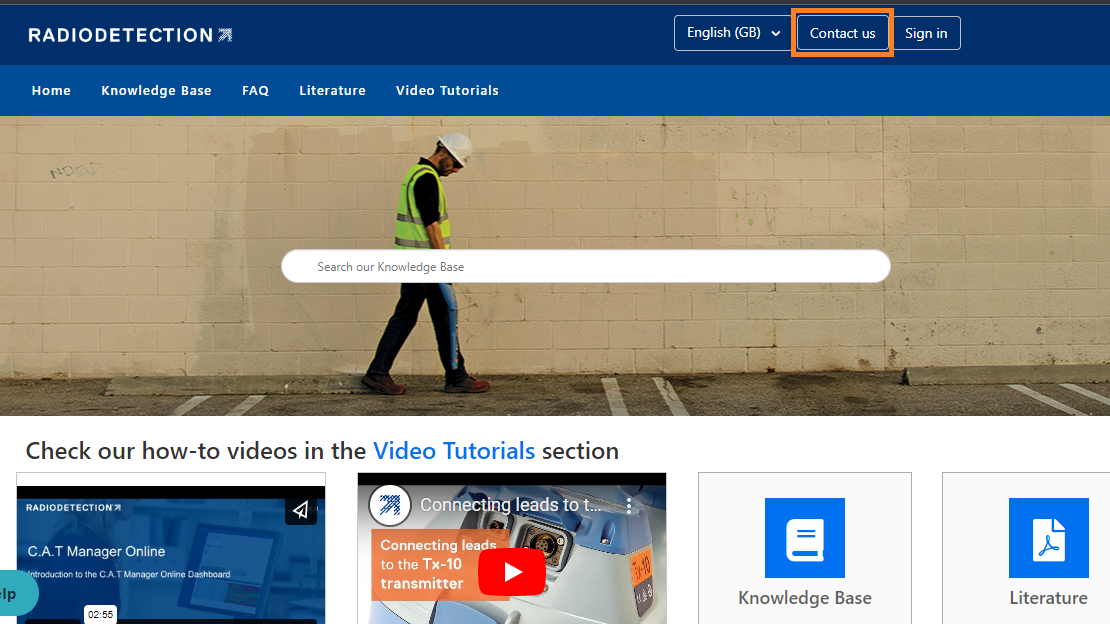The image size is (1110, 624).
Task: Open the YouTube video's three-dot options menu
Action: (x=629, y=505)
